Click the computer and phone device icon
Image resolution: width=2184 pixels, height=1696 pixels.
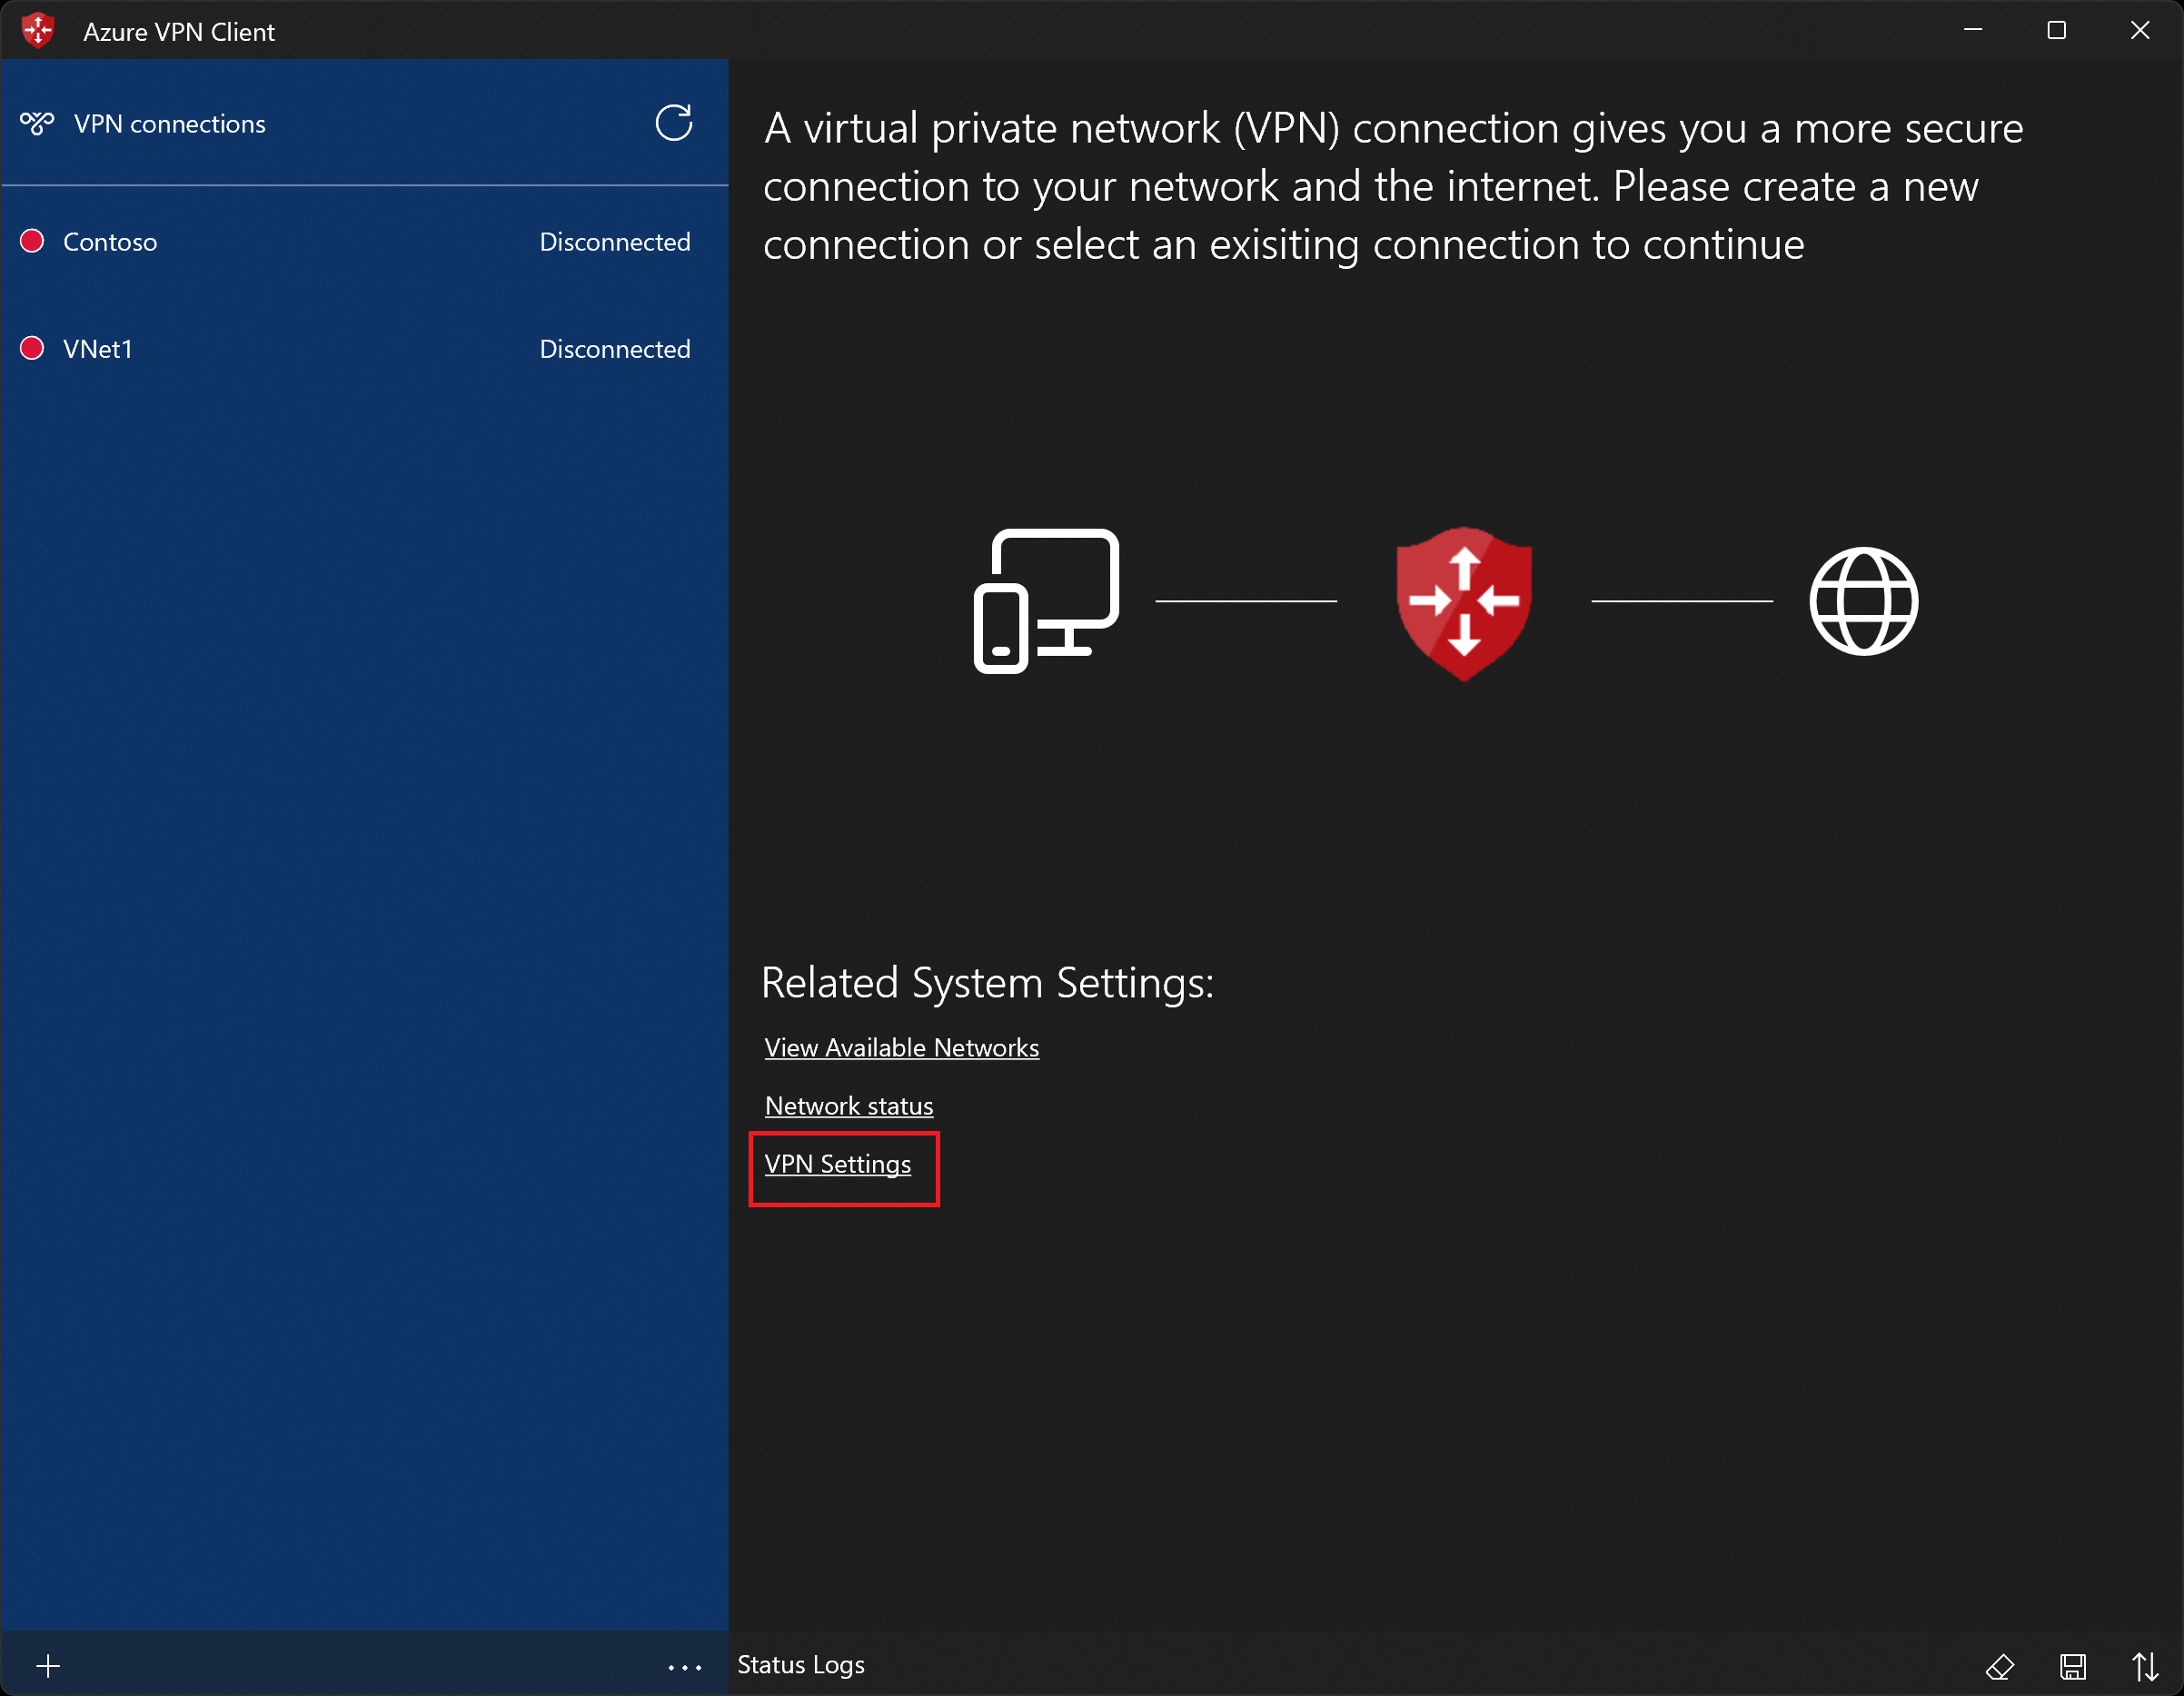click(1046, 601)
